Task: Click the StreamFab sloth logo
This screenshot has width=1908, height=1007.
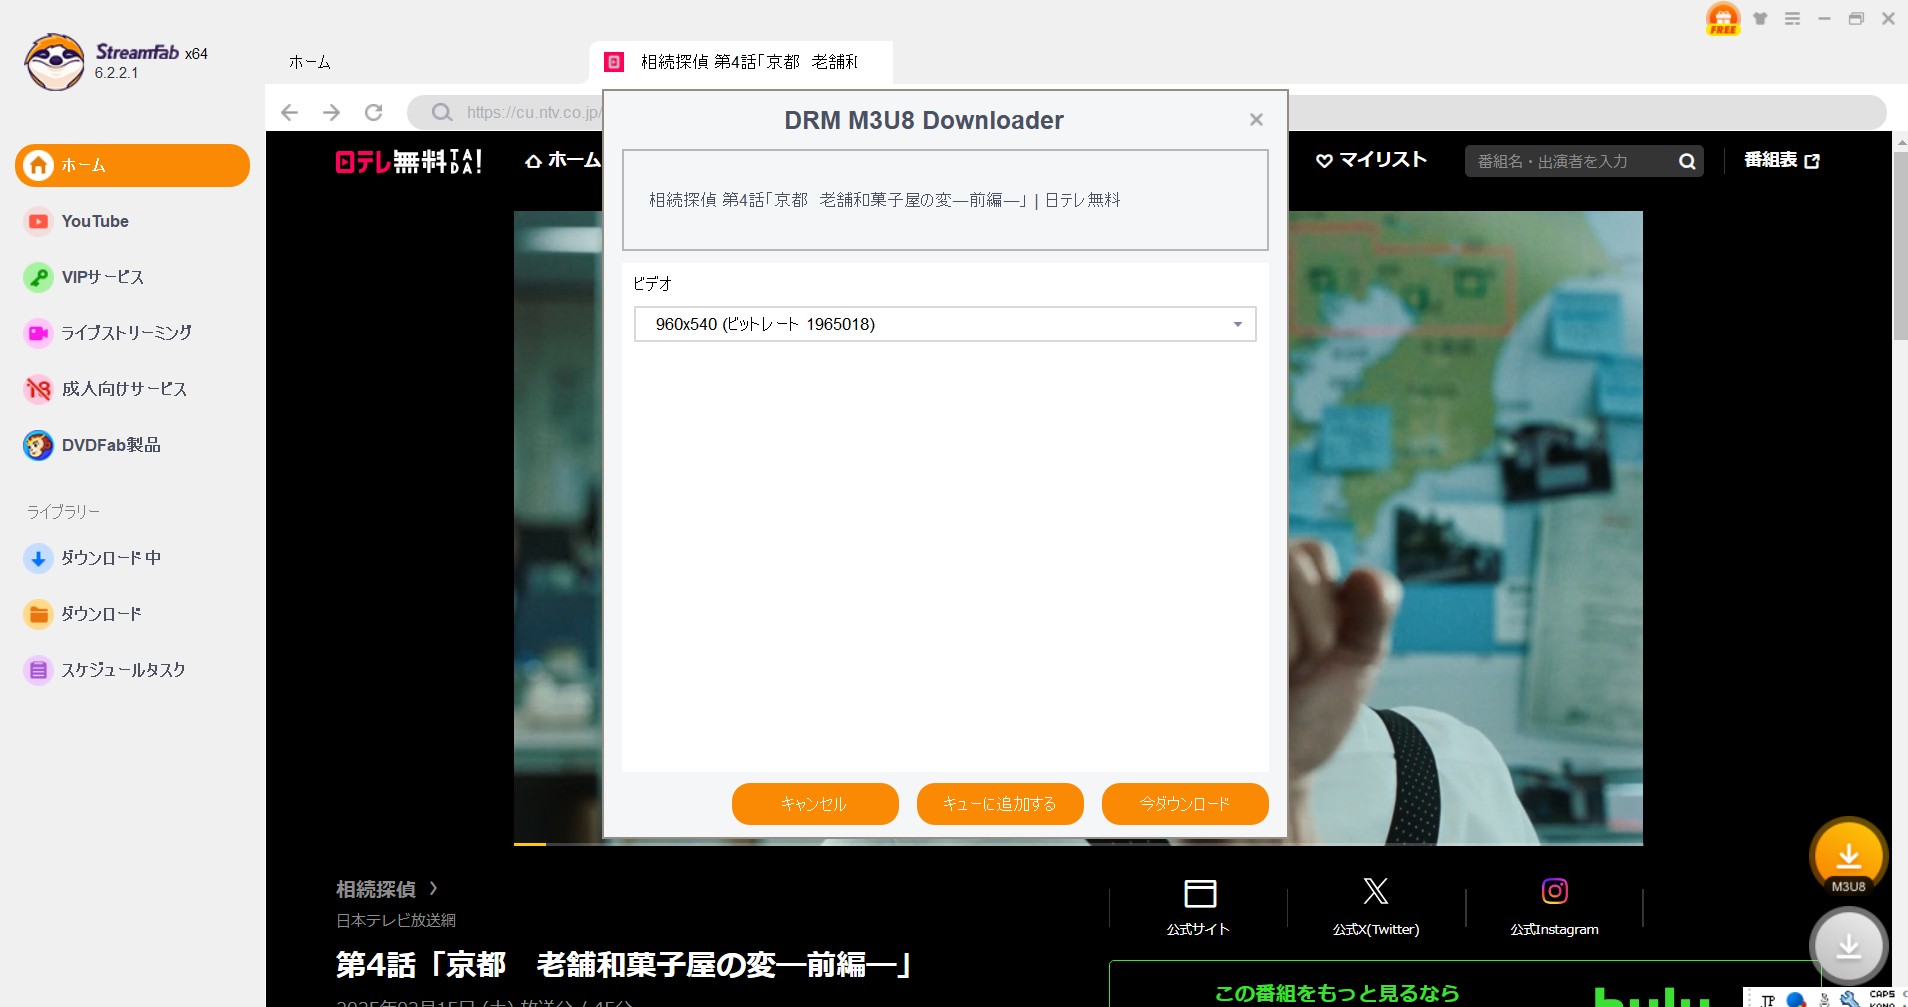Action: [x=54, y=62]
